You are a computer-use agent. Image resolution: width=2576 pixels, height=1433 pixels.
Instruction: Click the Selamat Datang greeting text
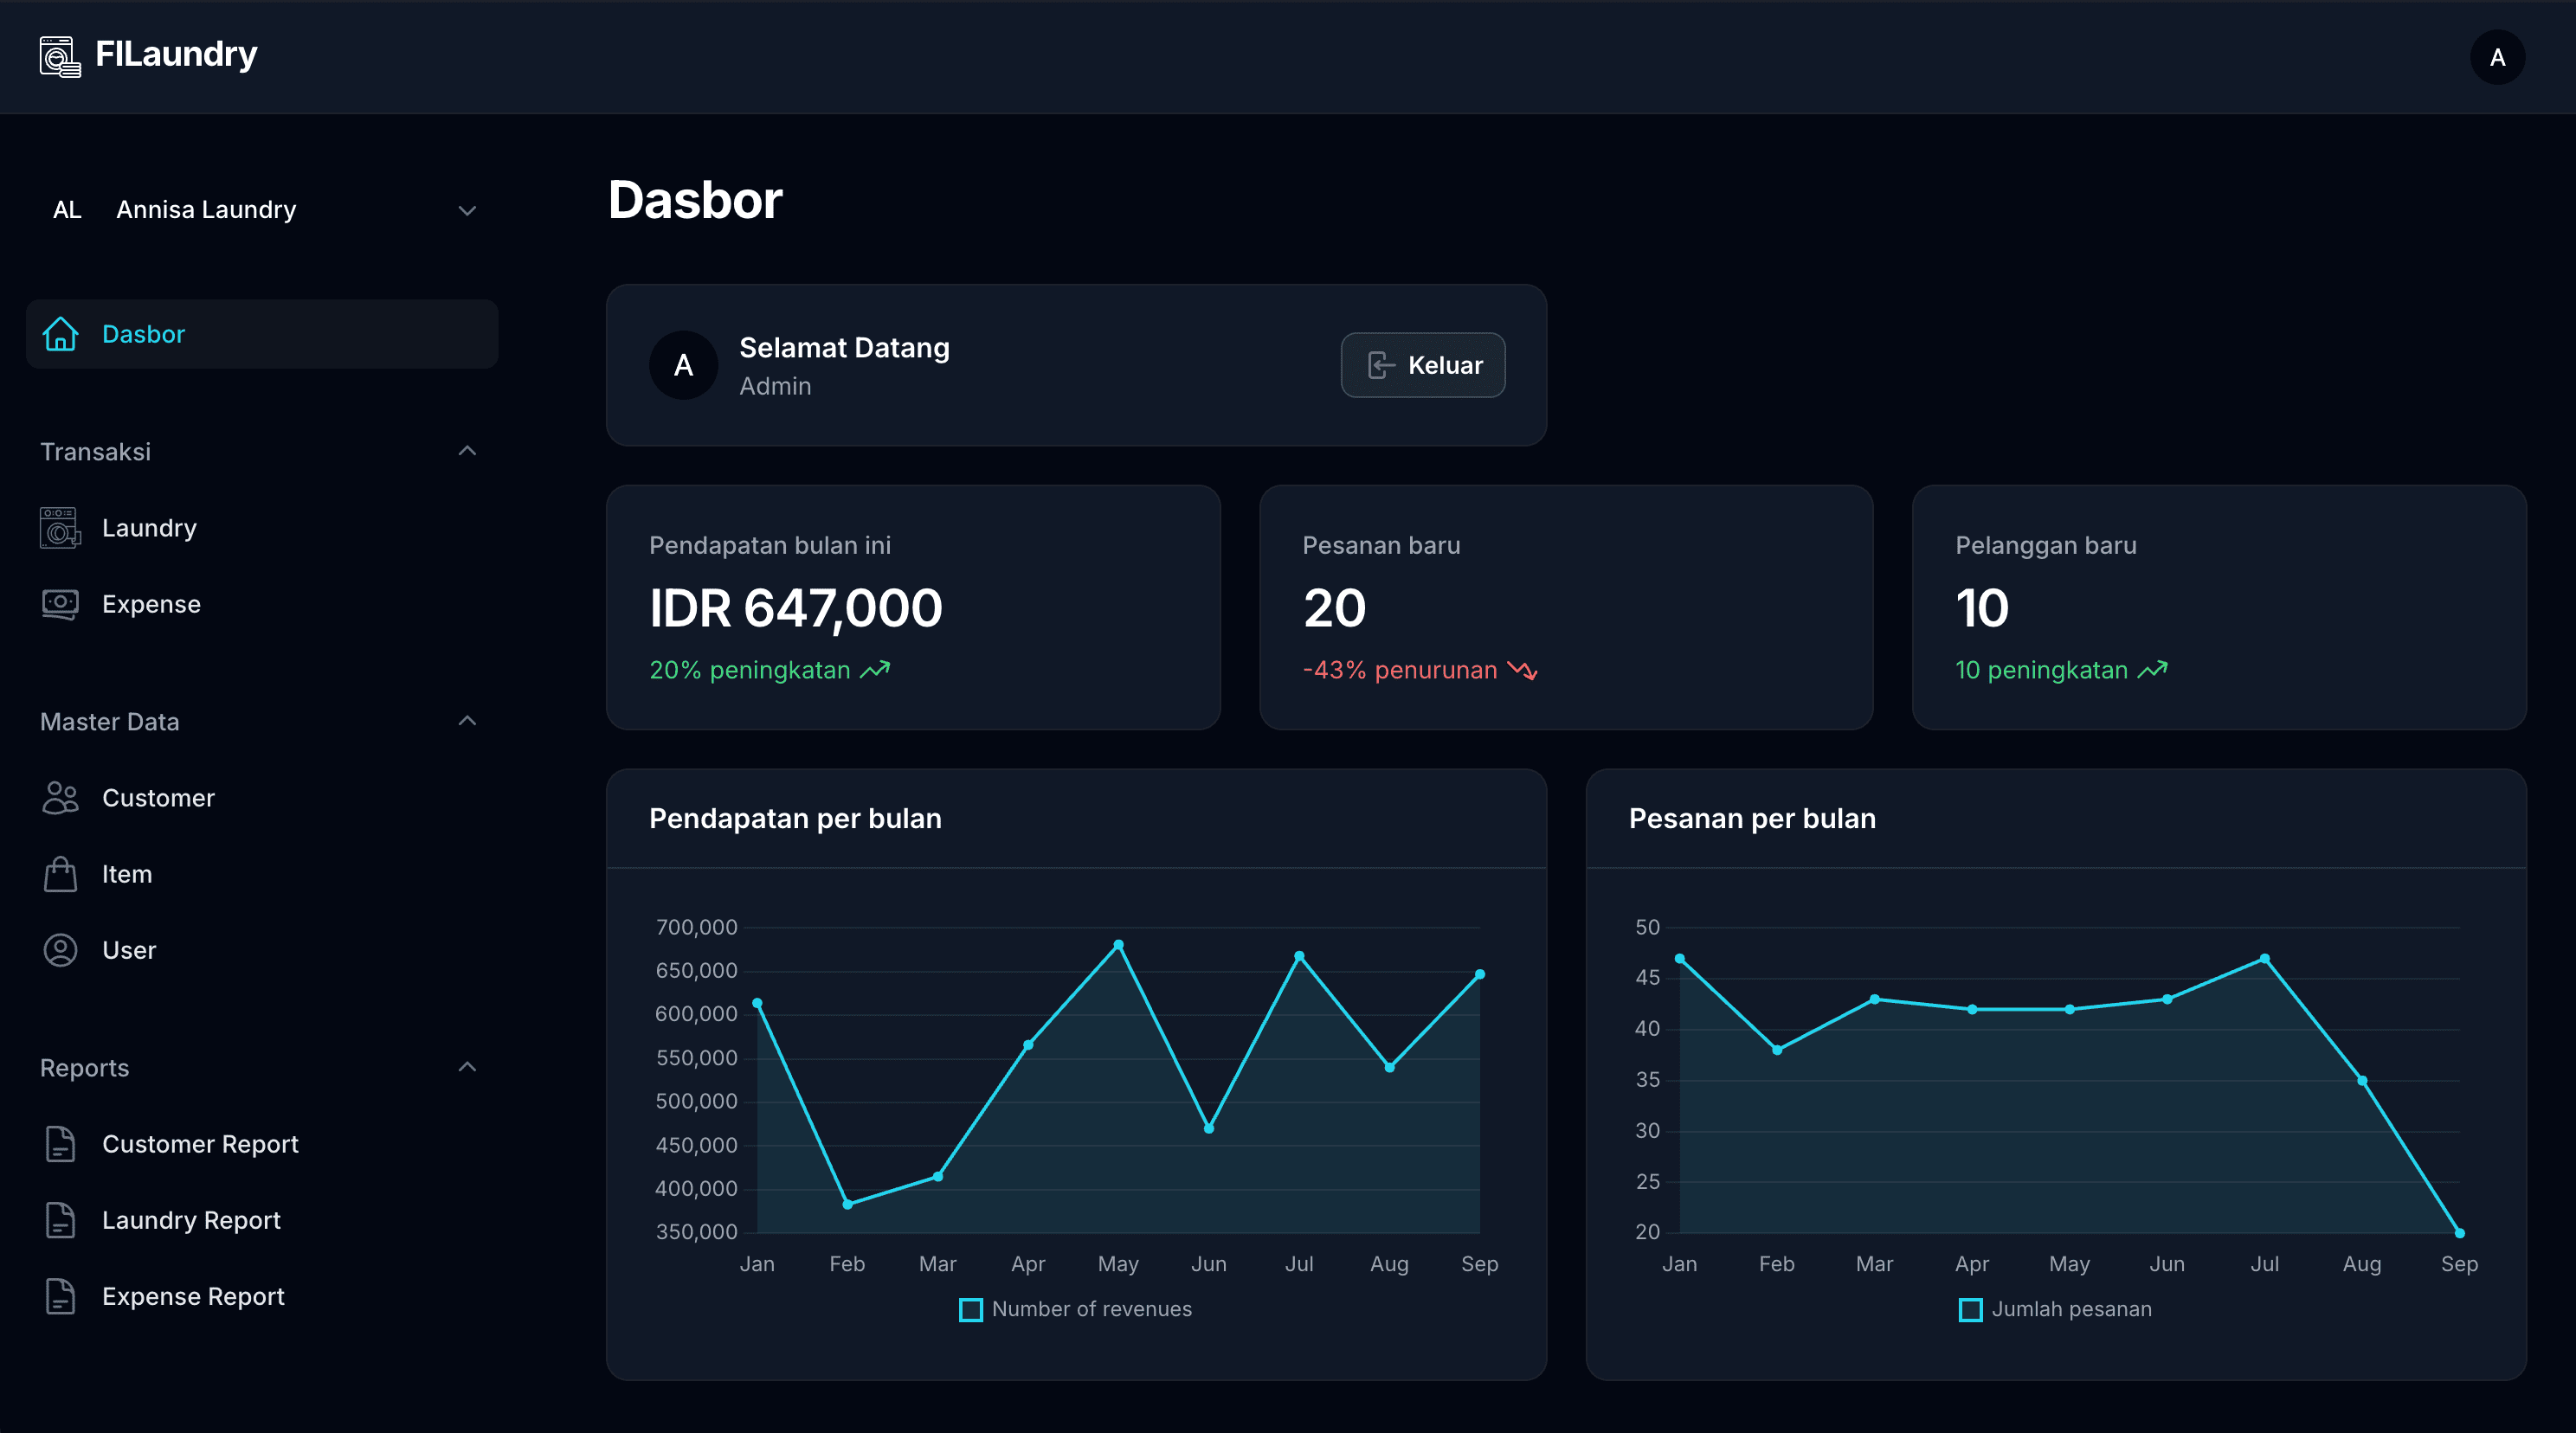tap(844, 348)
